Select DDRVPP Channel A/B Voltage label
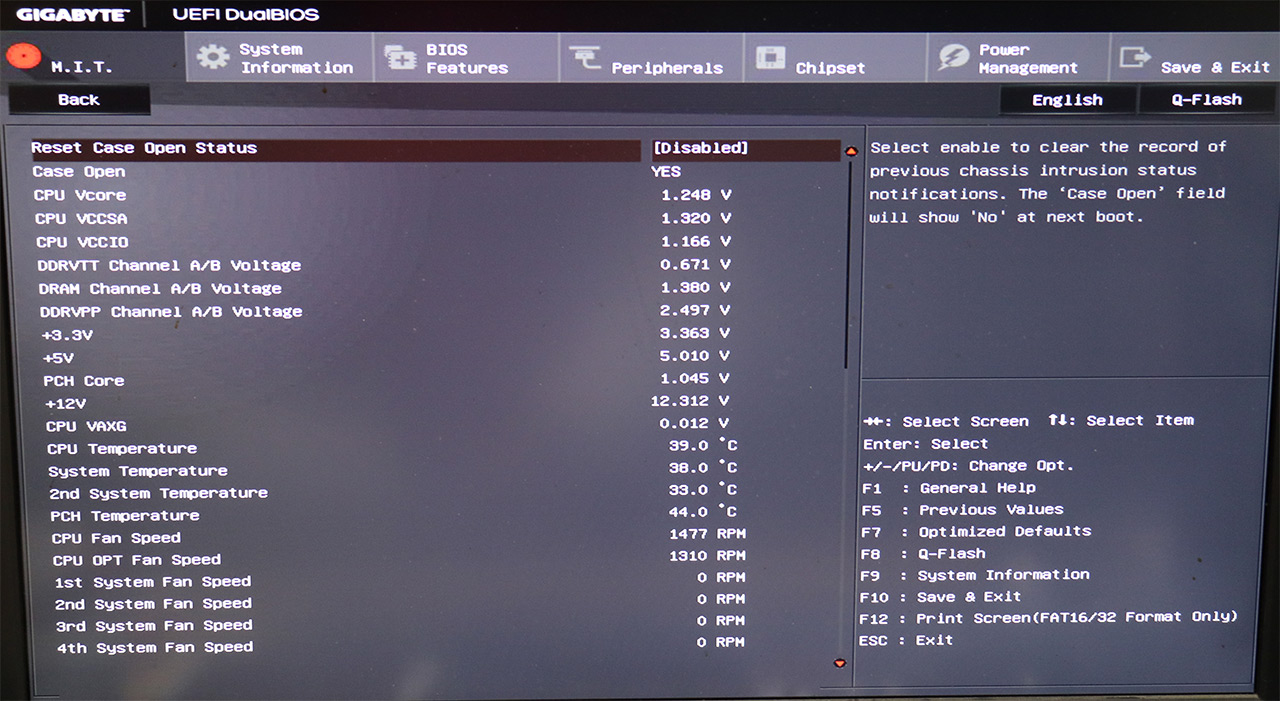The width and height of the screenshot is (1280, 701). click(x=171, y=312)
